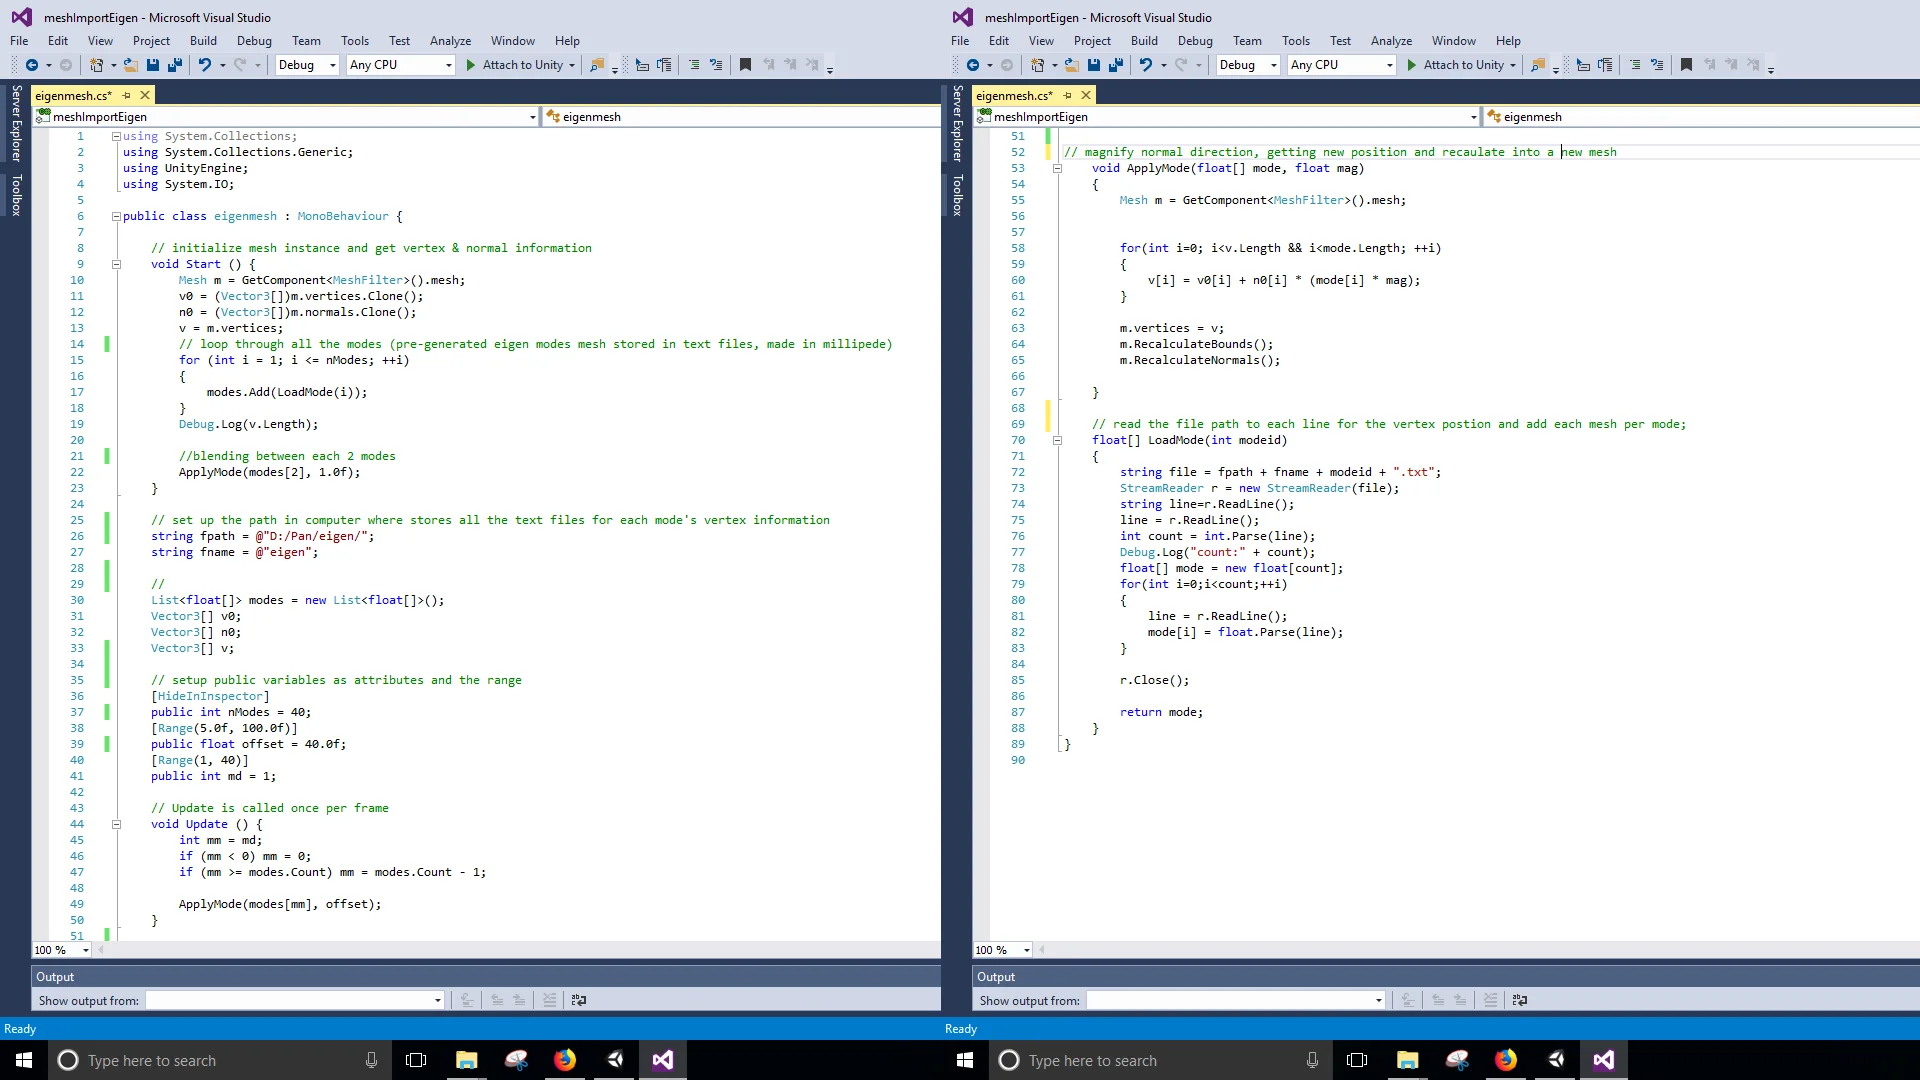Click Save icon in right window toolbar

(1094, 65)
